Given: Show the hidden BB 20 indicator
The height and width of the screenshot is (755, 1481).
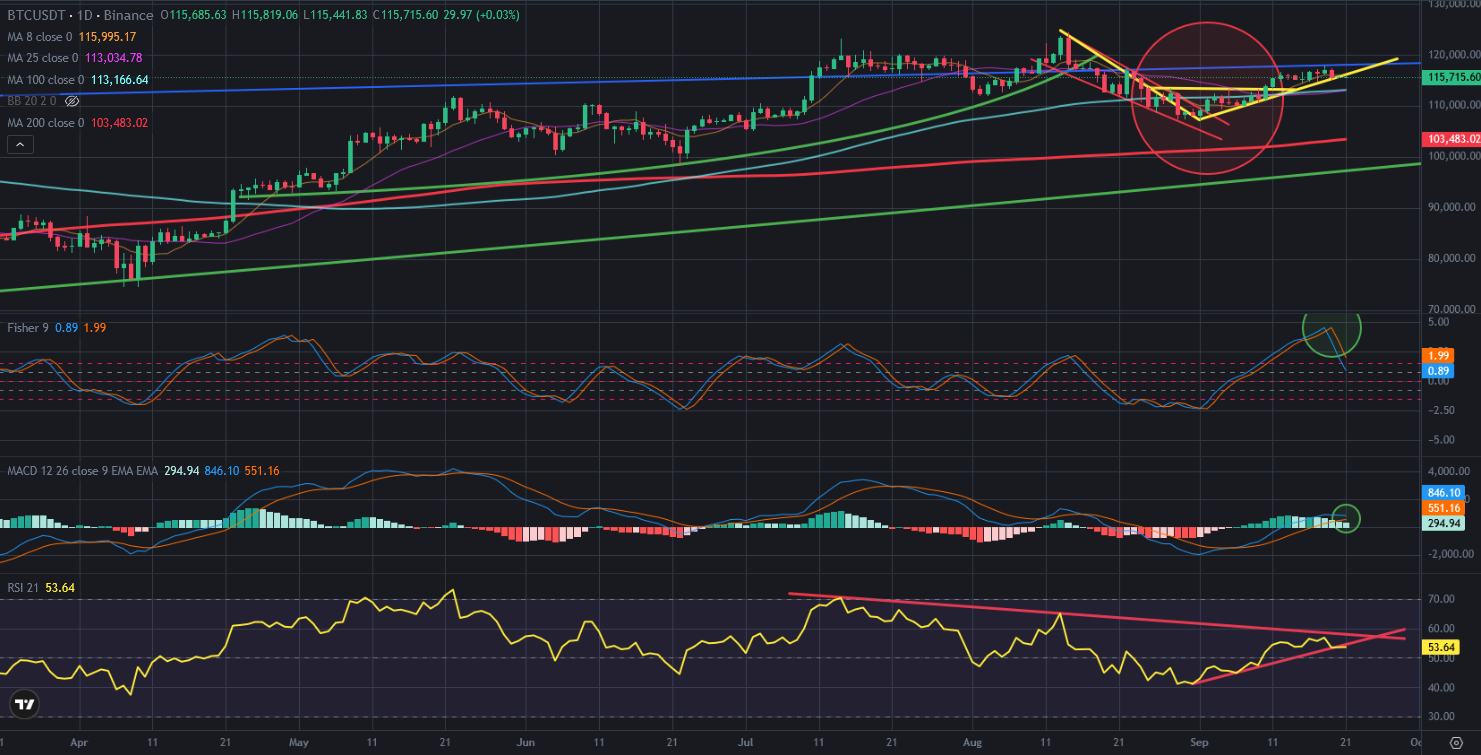Looking at the screenshot, I should (71, 102).
